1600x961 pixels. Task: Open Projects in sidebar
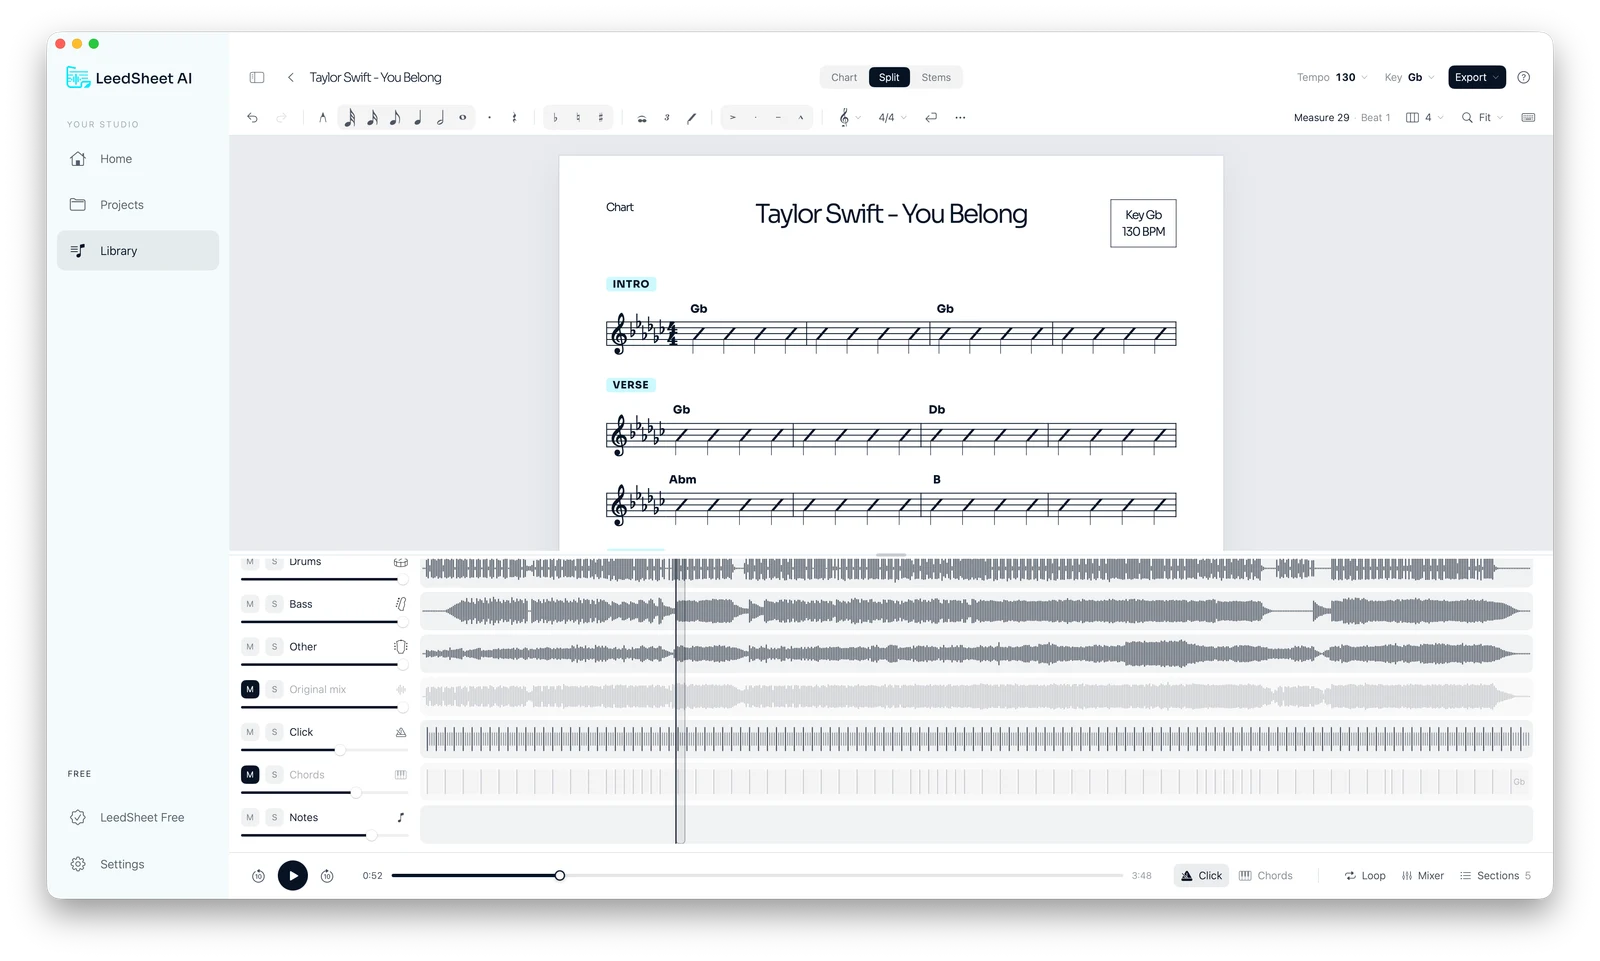click(138, 205)
